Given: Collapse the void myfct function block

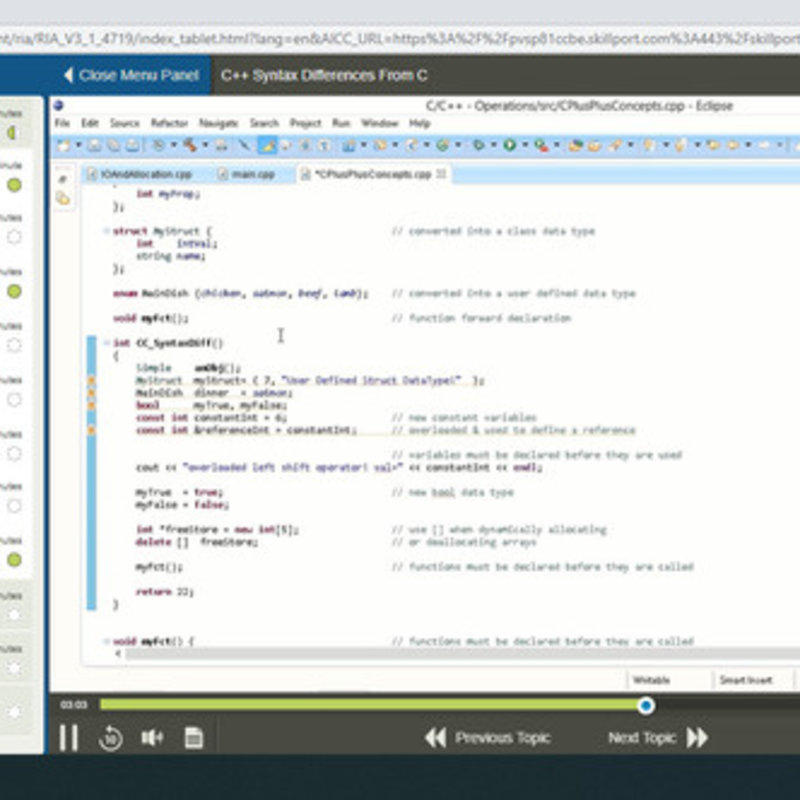Looking at the screenshot, I should (106, 641).
